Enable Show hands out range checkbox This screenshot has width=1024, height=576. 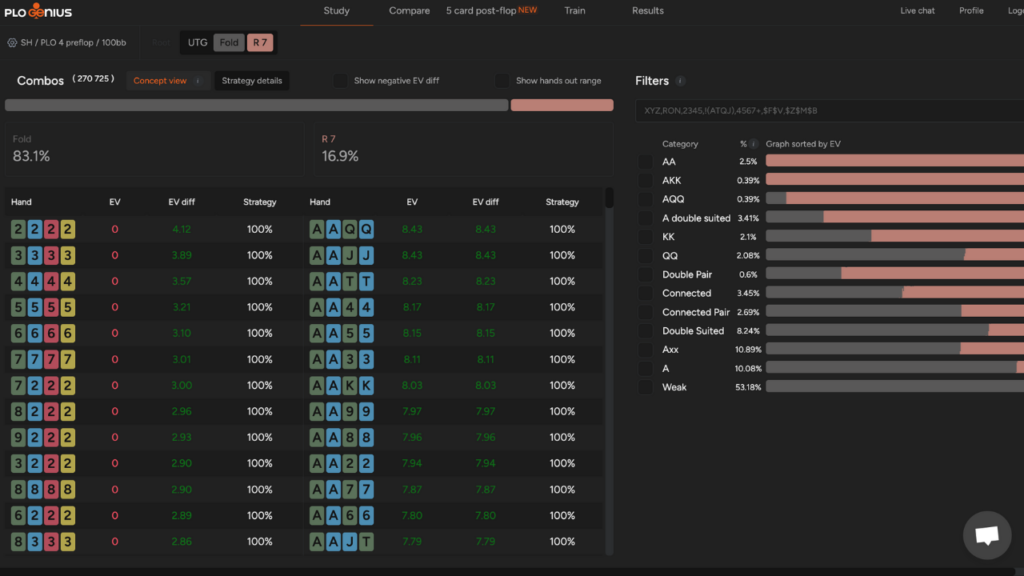pos(502,81)
